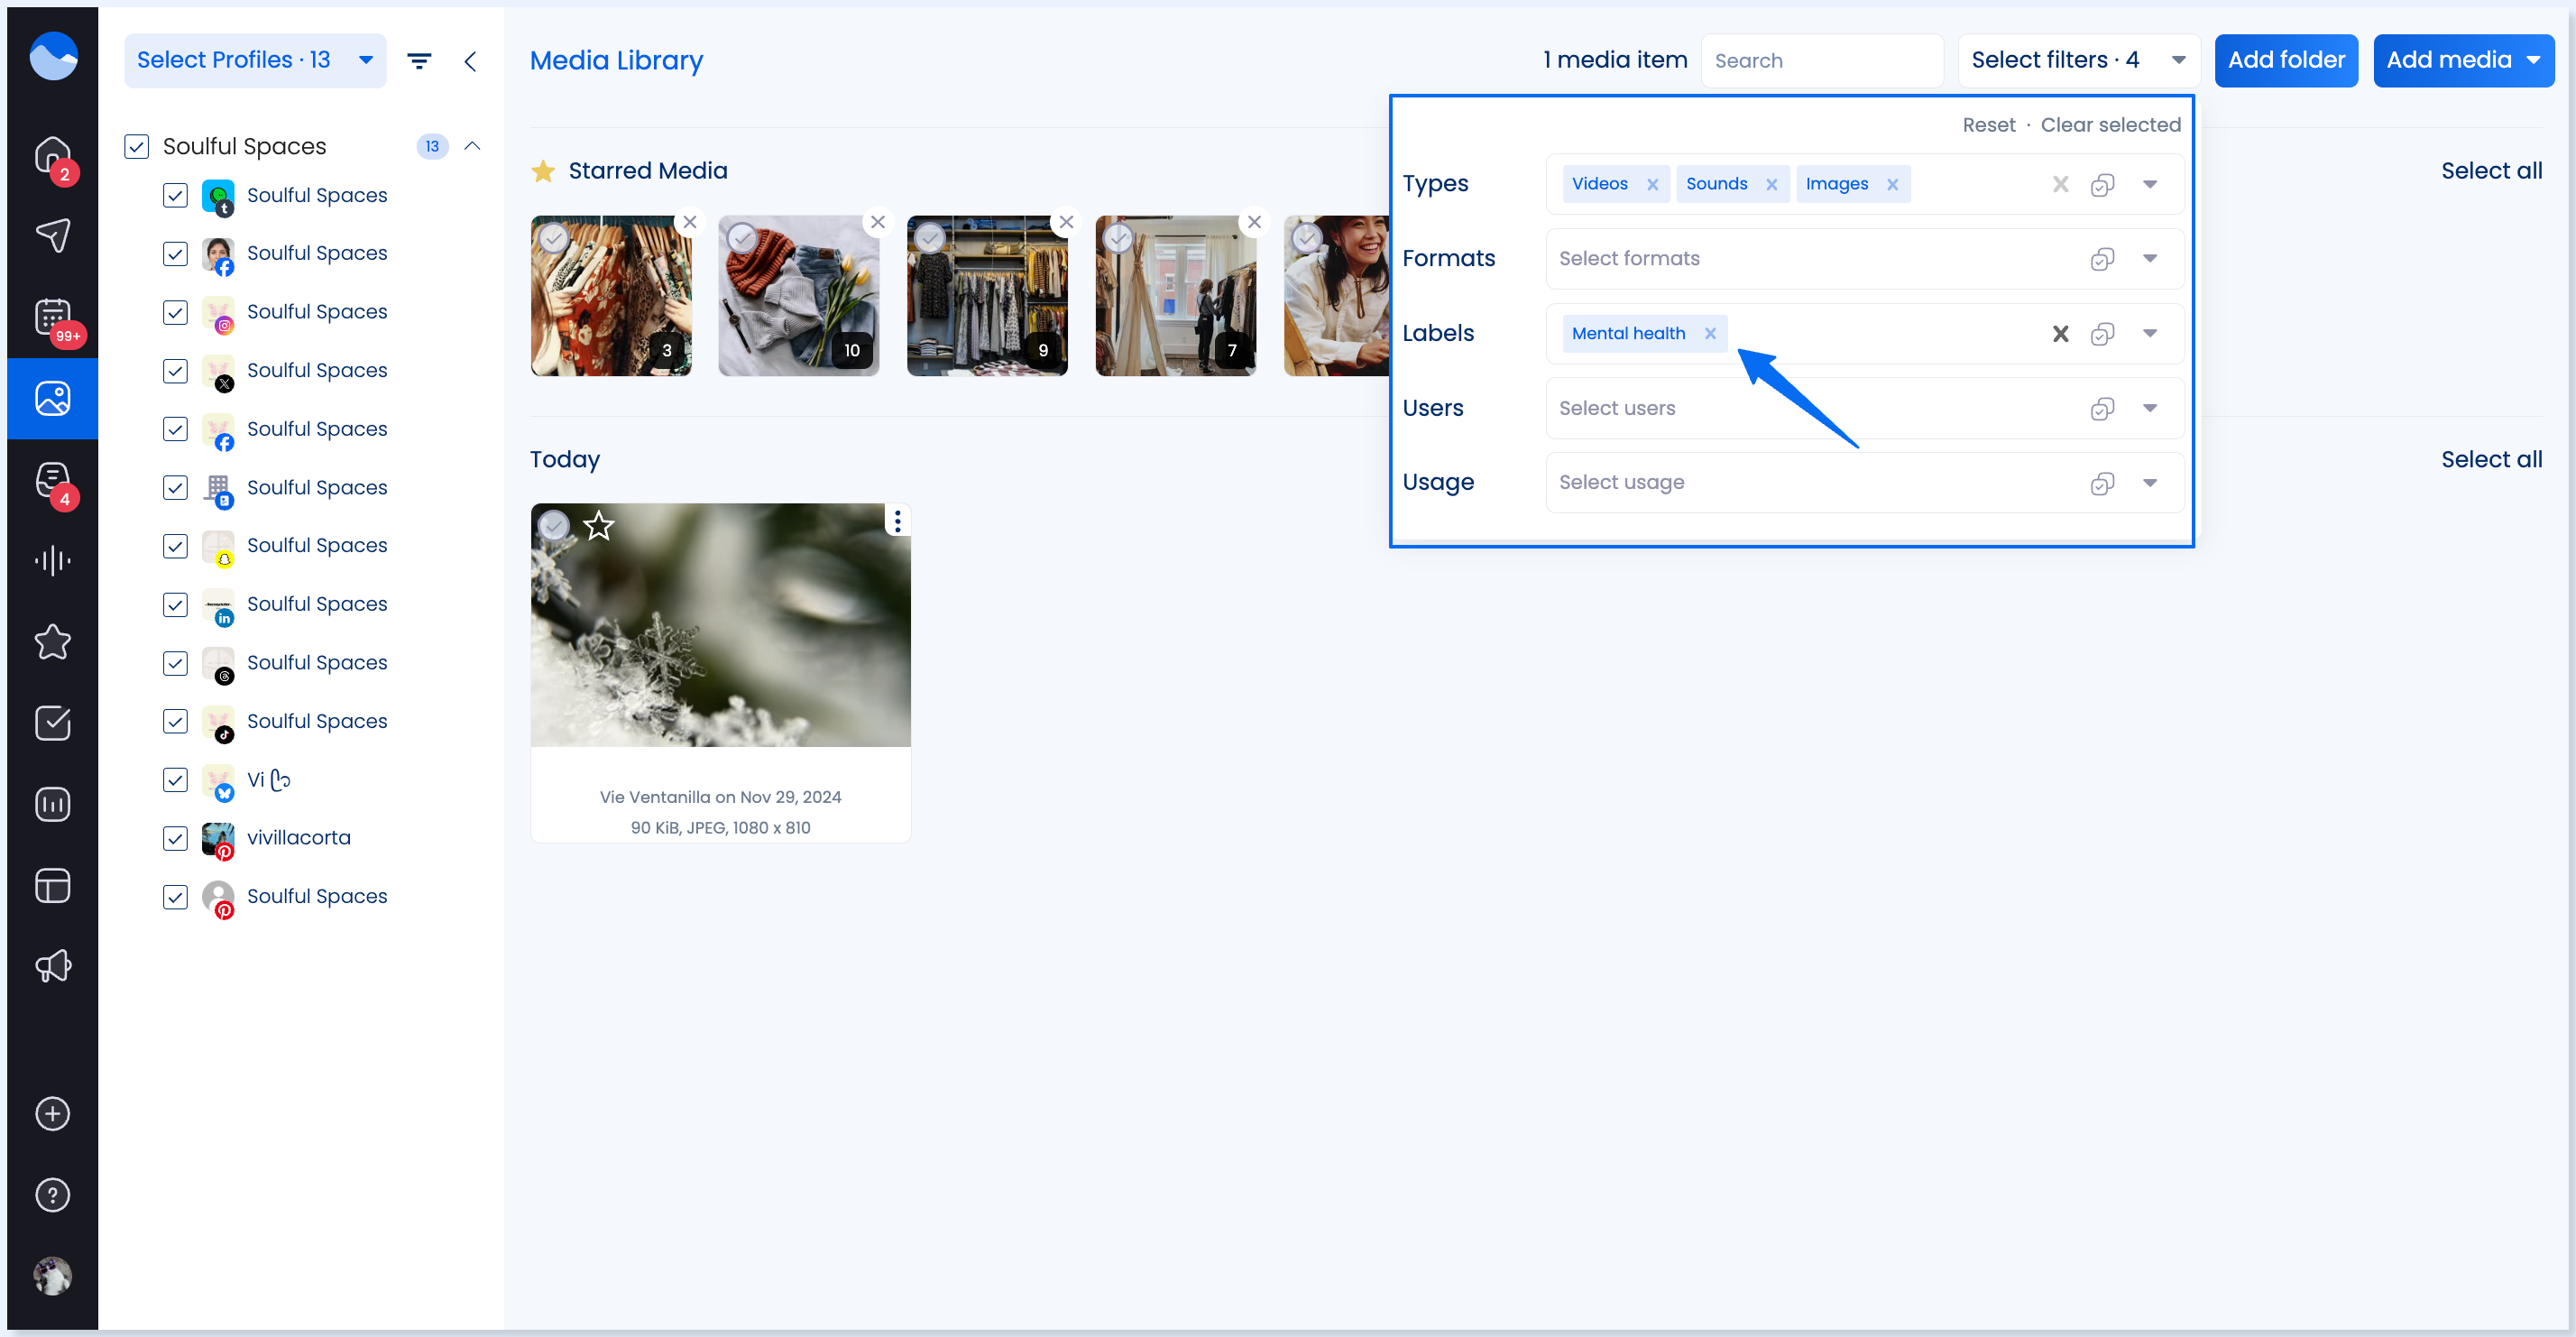The image size is (2576, 1337).
Task: Remove the Videos type filter chip
Action: click(x=1652, y=184)
